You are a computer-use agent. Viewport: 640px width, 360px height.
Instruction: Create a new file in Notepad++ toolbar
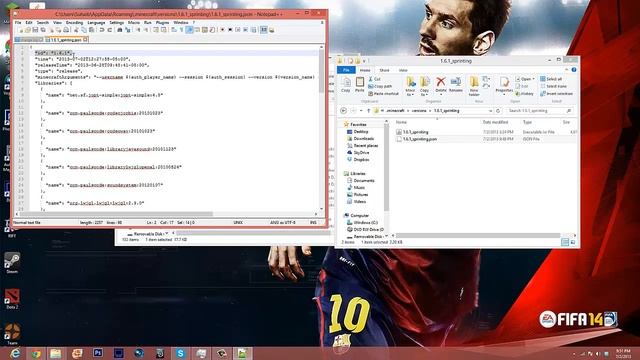[21, 30]
